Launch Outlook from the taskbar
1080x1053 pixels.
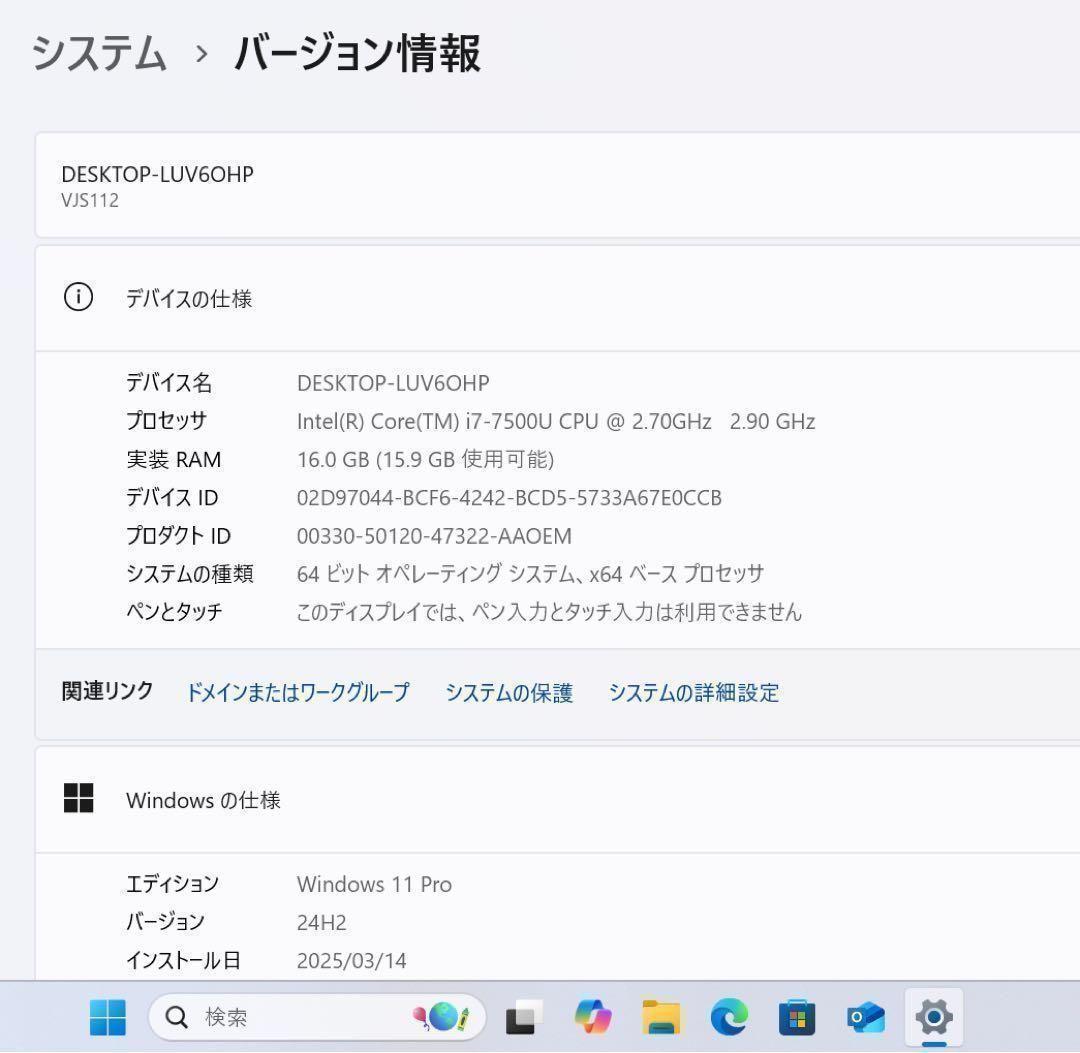866,1016
